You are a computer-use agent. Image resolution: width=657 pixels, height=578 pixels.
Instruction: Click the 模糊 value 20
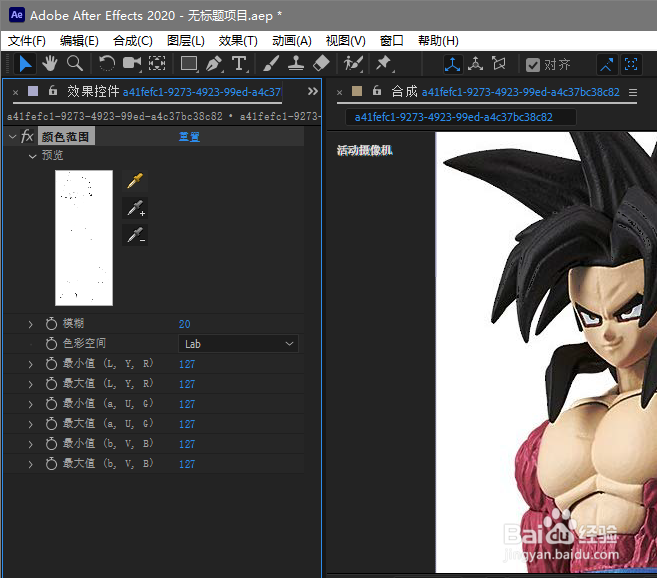pos(184,324)
